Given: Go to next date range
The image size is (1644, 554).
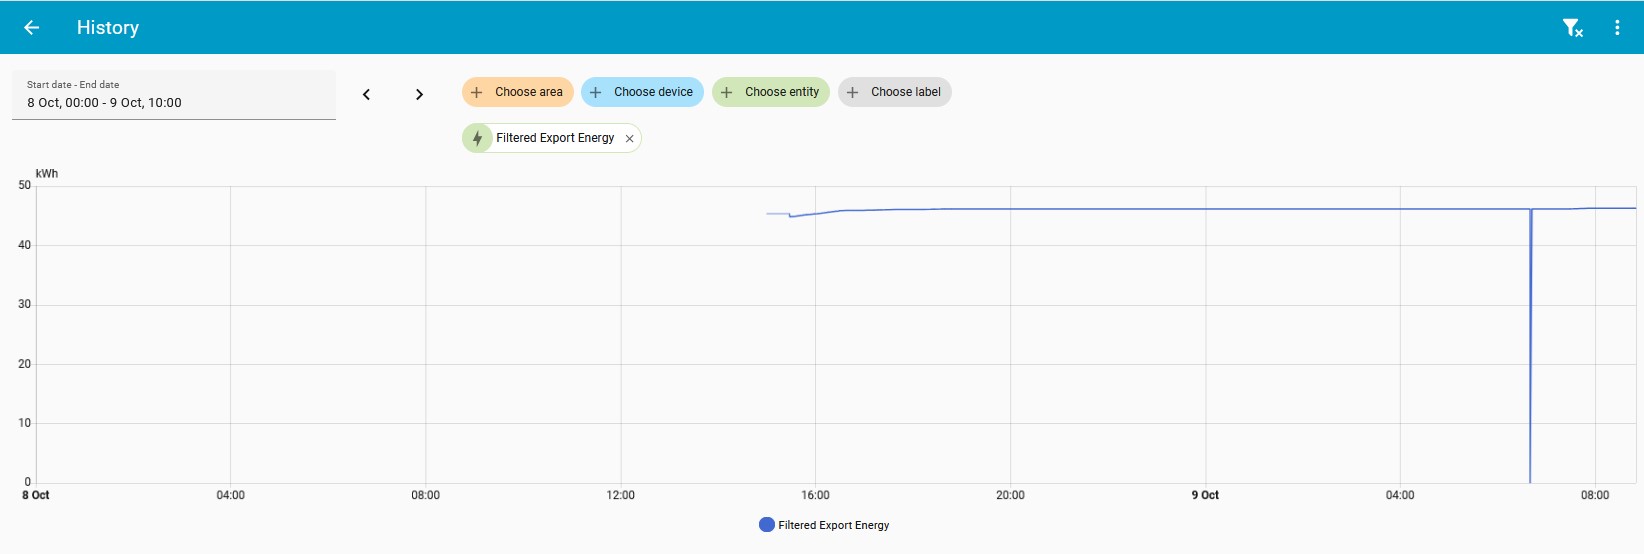Looking at the screenshot, I should (x=419, y=94).
